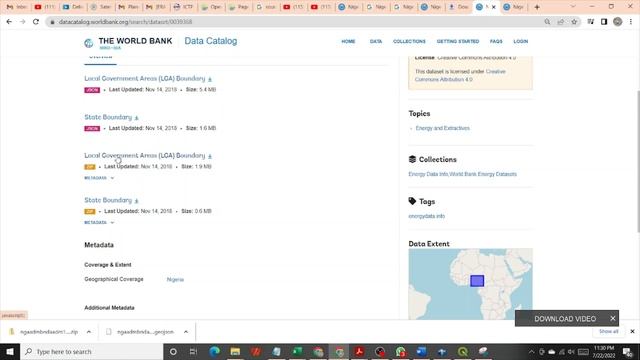The image size is (640, 360).
Task: Click the page vertical scrollbar
Action: pyautogui.click(x=637, y=161)
